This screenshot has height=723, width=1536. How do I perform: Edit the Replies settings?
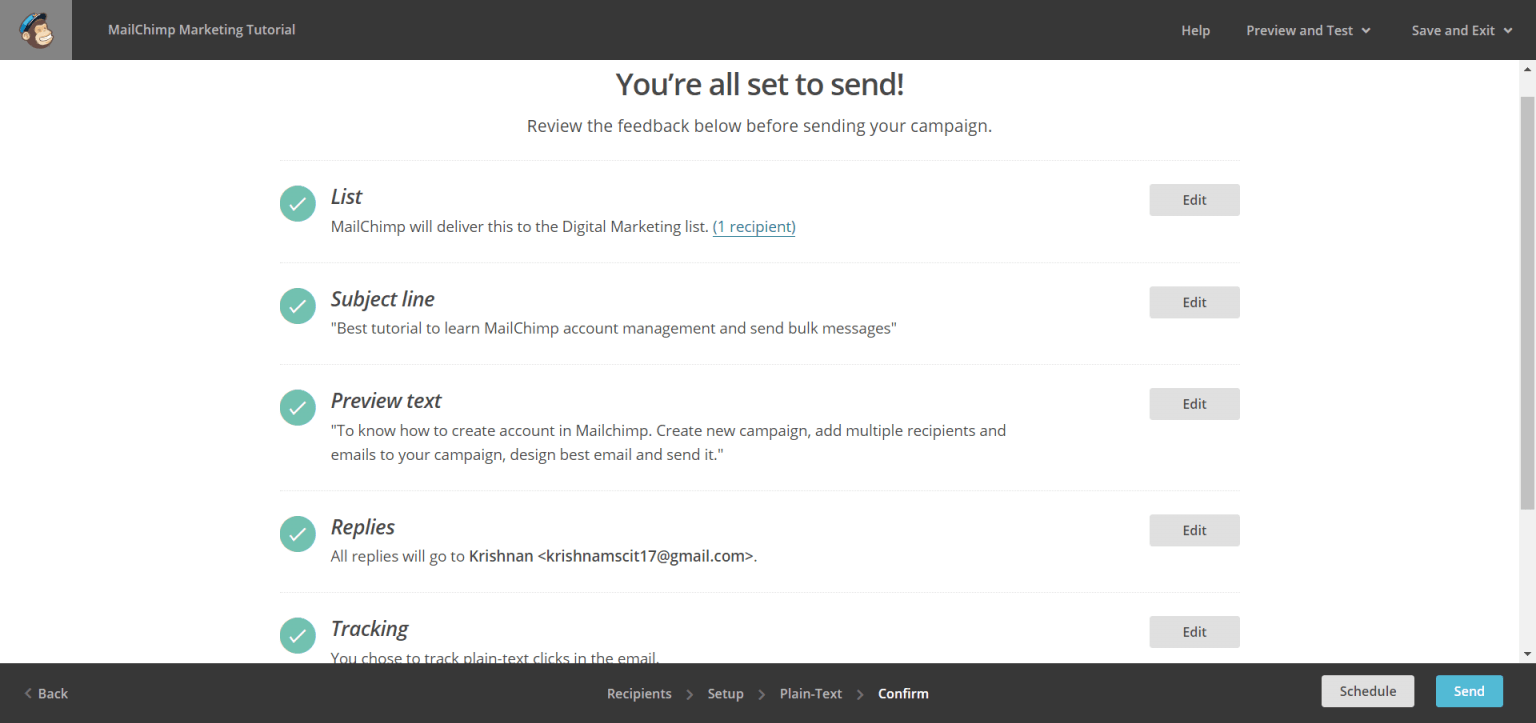(1194, 530)
